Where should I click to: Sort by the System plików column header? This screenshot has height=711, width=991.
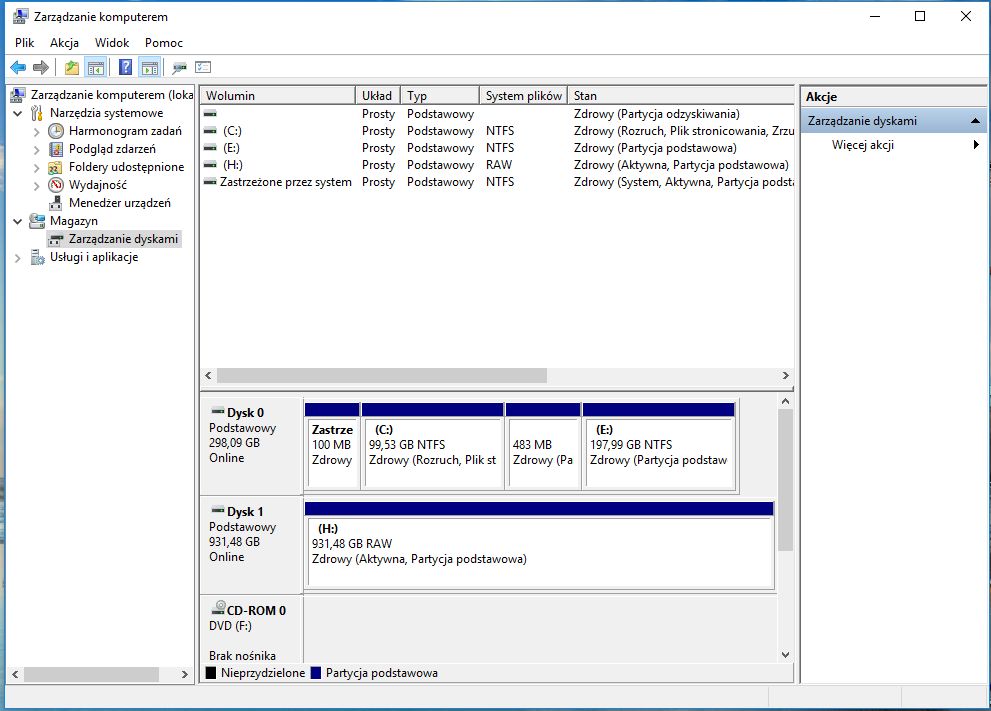coord(523,95)
